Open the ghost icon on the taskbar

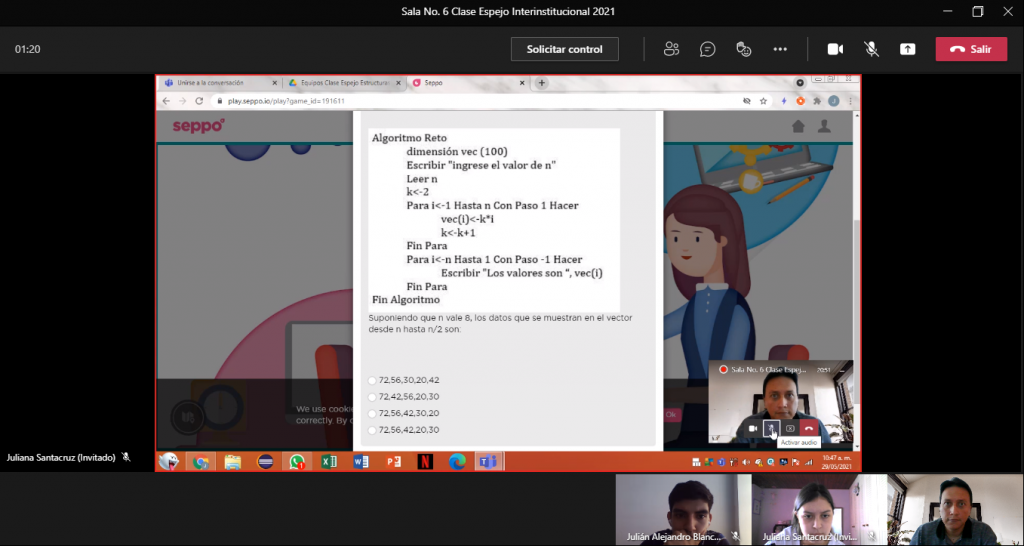(168, 462)
